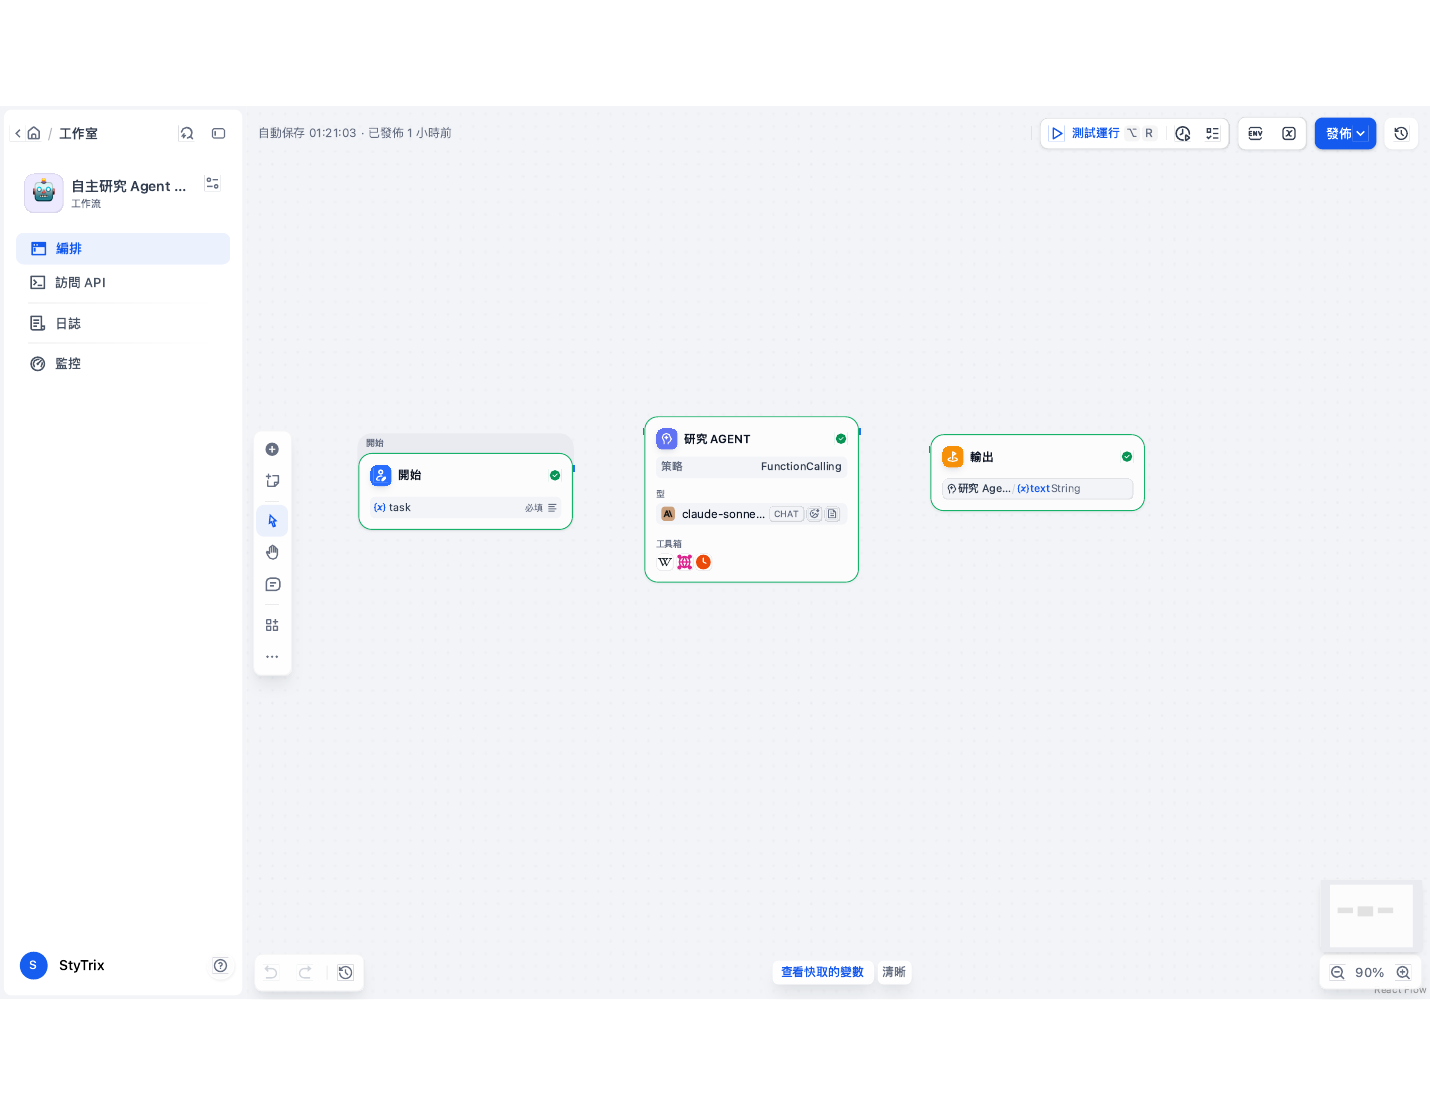This screenshot has width=1430, height=1105.
Task: Click the minimap thumbnail
Action: [1371, 915]
